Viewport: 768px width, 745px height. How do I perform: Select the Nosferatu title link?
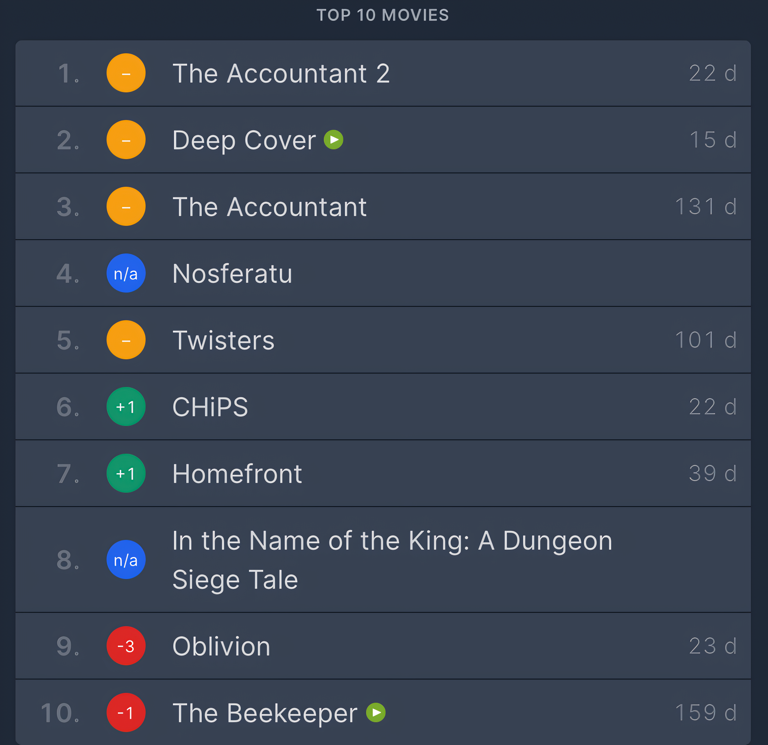pos(232,274)
